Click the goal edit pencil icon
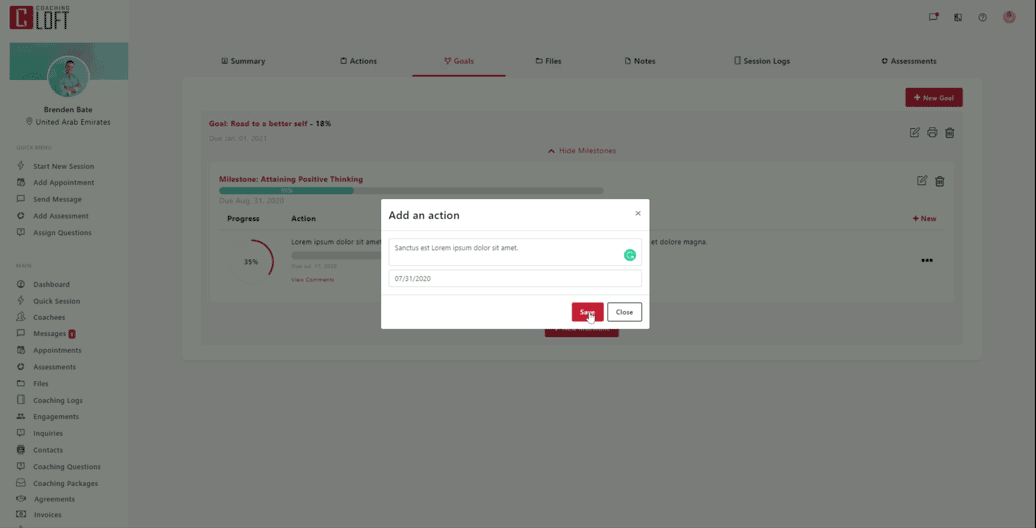This screenshot has height=528, width=1036. tap(914, 132)
